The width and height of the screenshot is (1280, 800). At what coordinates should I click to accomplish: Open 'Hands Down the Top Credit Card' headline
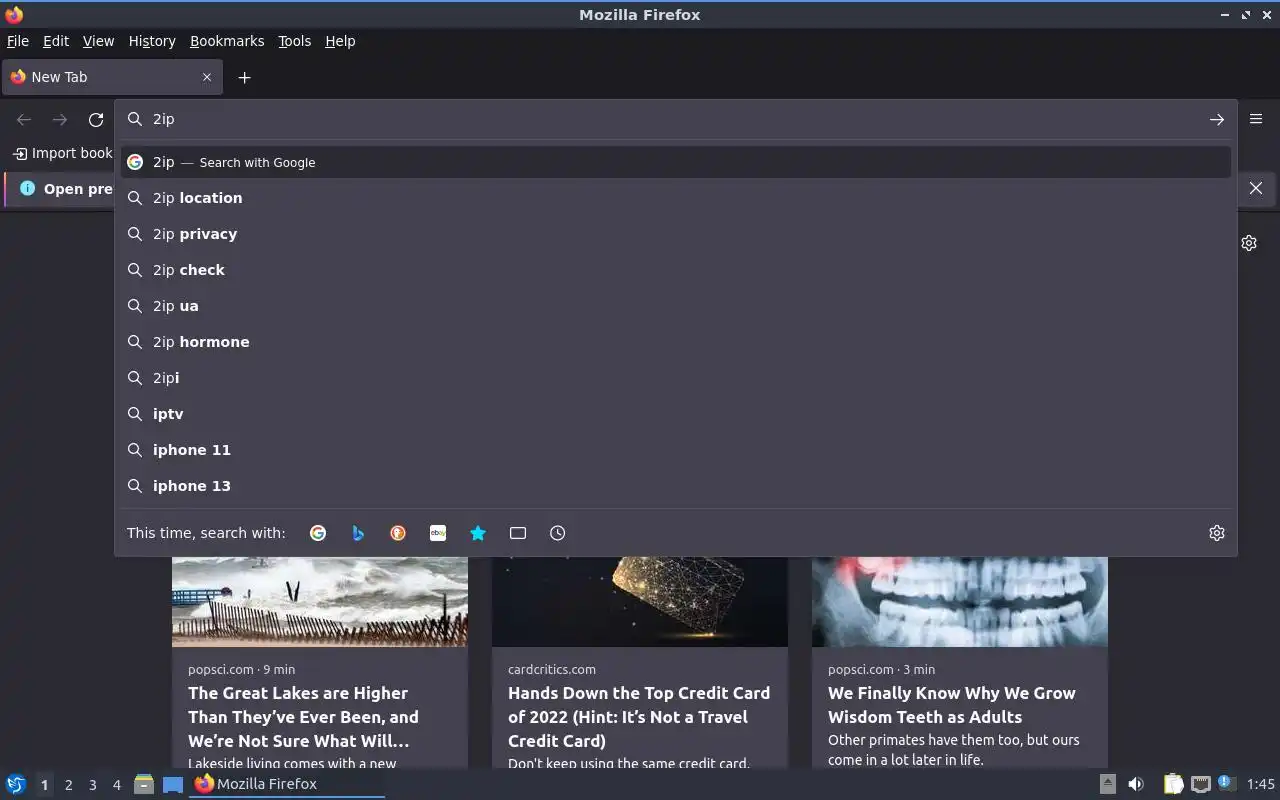click(638, 717)
